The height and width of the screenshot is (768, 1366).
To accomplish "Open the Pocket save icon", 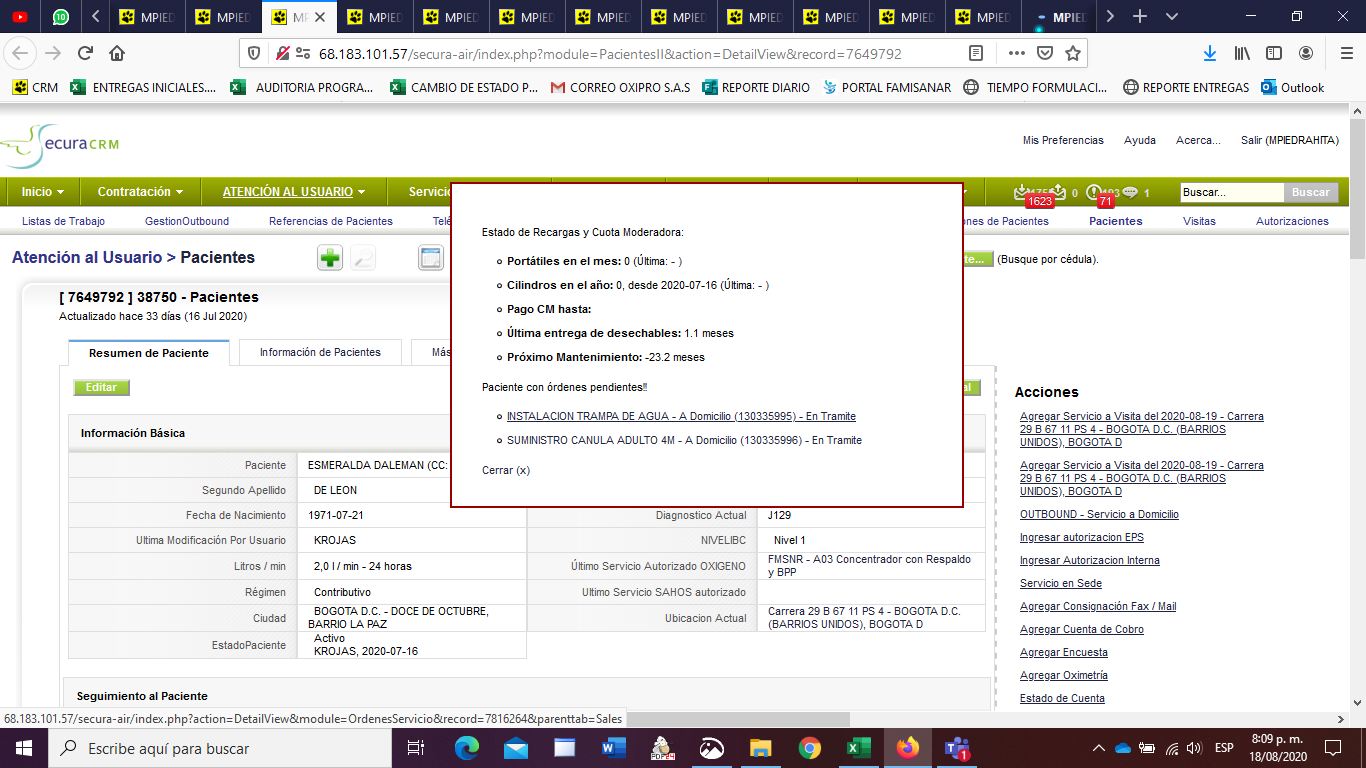I will coord(1045,53).
